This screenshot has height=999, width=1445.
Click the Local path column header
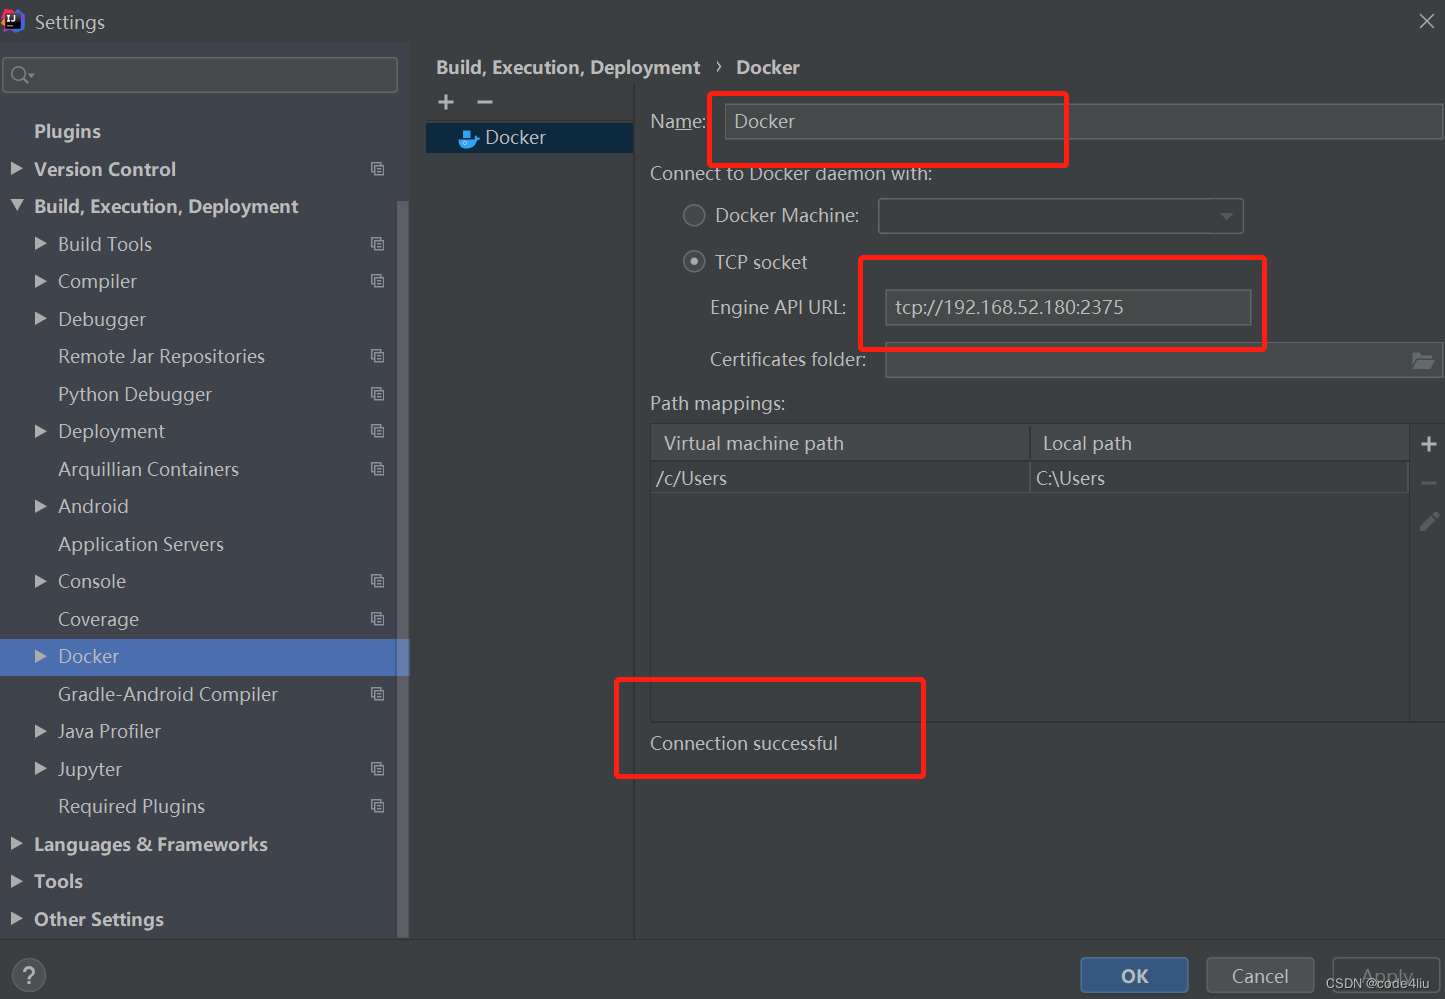click(1219, 443)
